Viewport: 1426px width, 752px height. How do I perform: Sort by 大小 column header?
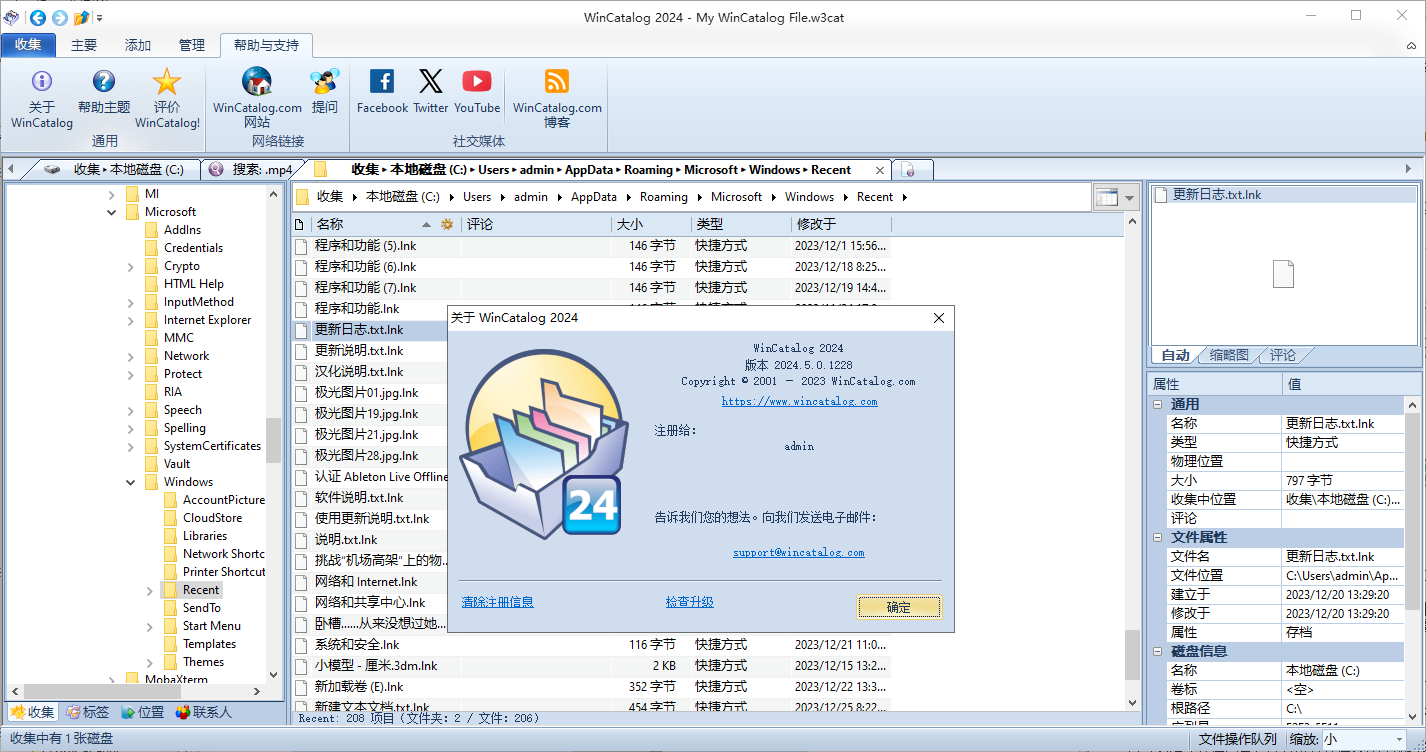pyautogui.click(x=651, y=224)
